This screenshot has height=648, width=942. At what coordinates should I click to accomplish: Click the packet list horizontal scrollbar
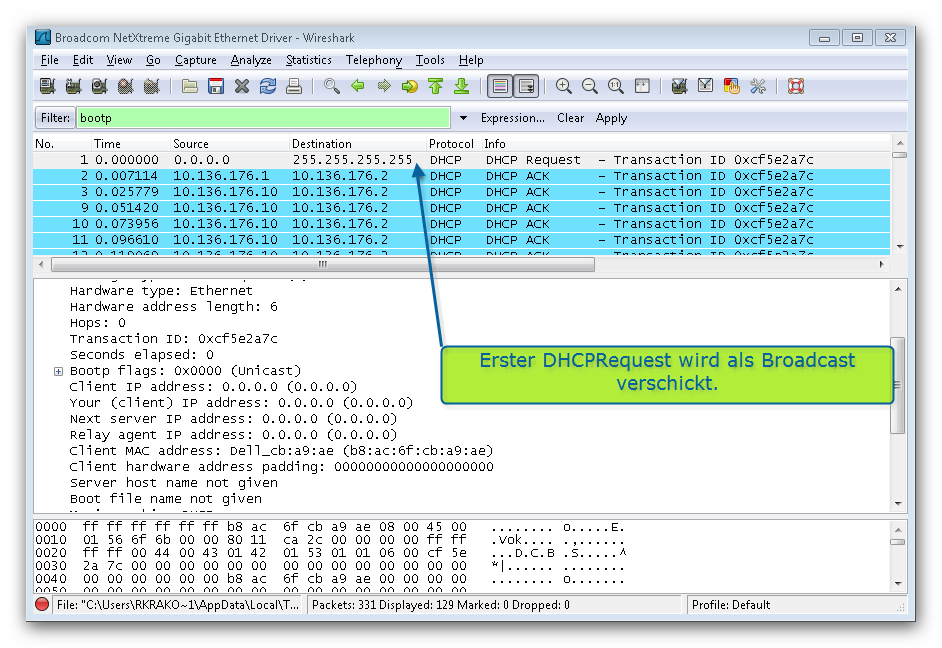tap(323, 264)
